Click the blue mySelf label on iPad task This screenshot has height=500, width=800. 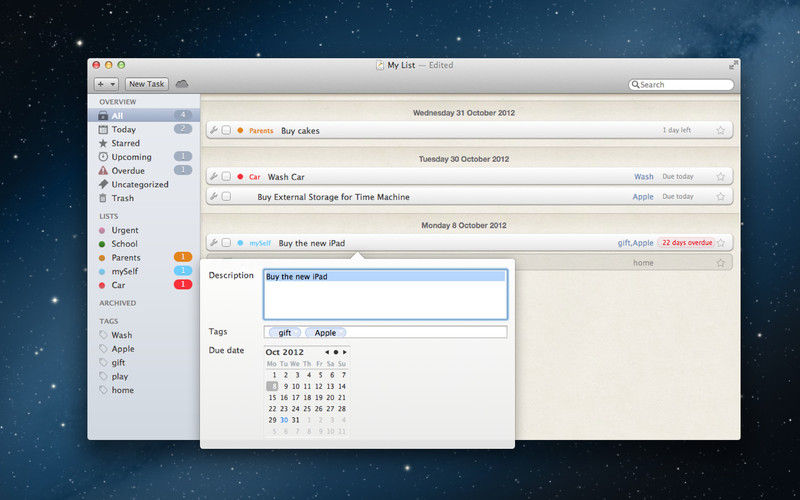point(260,243)
